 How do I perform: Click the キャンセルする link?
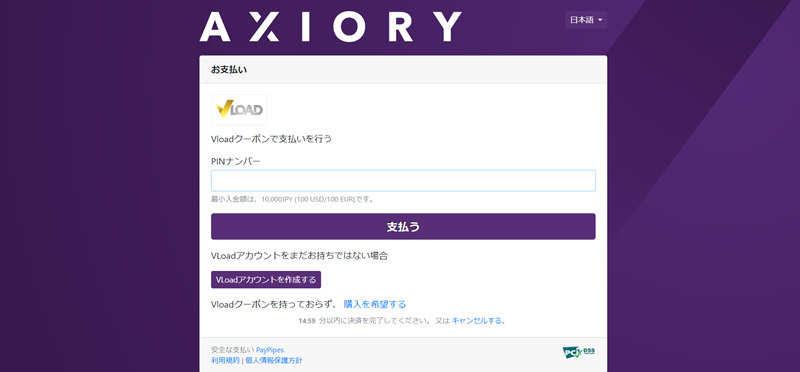tap(477, 321)
